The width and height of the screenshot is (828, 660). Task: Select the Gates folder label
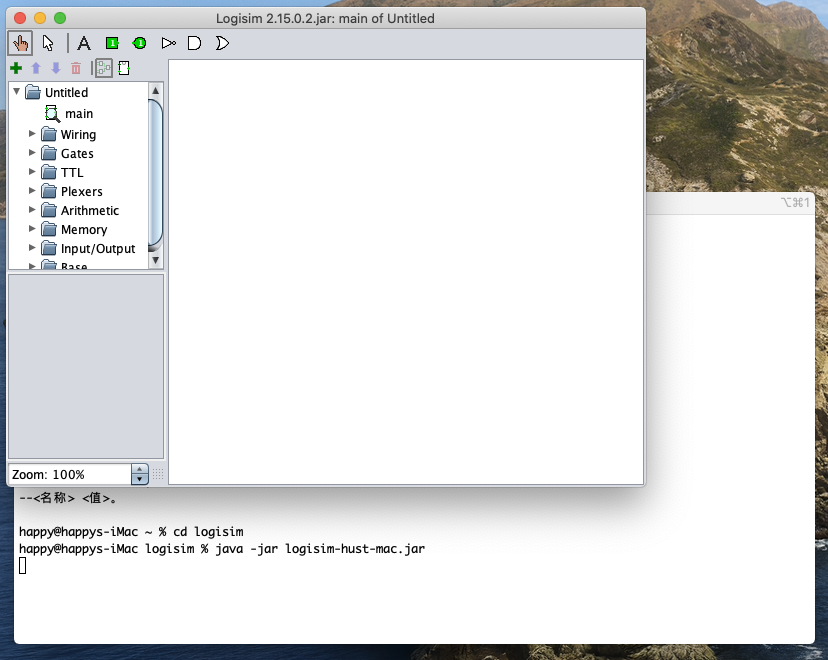pos(77,154)
